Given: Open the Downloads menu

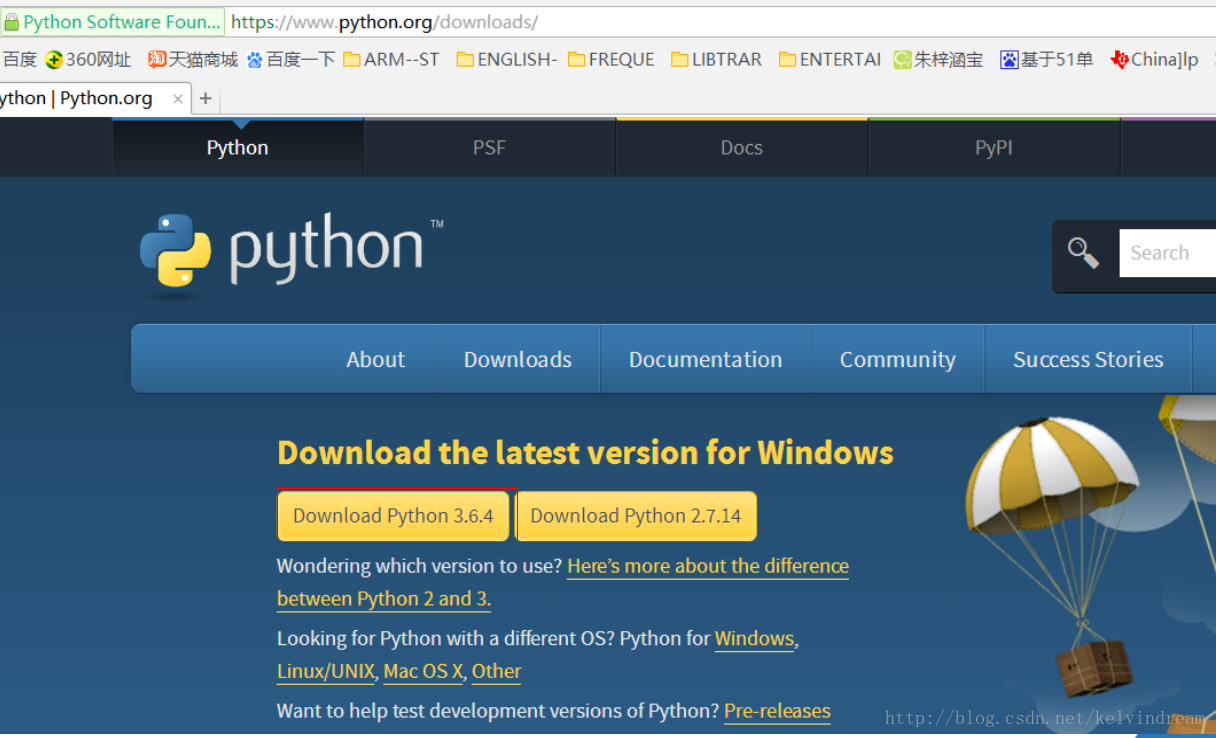Looking at the screenshot, I should [518, 359].
